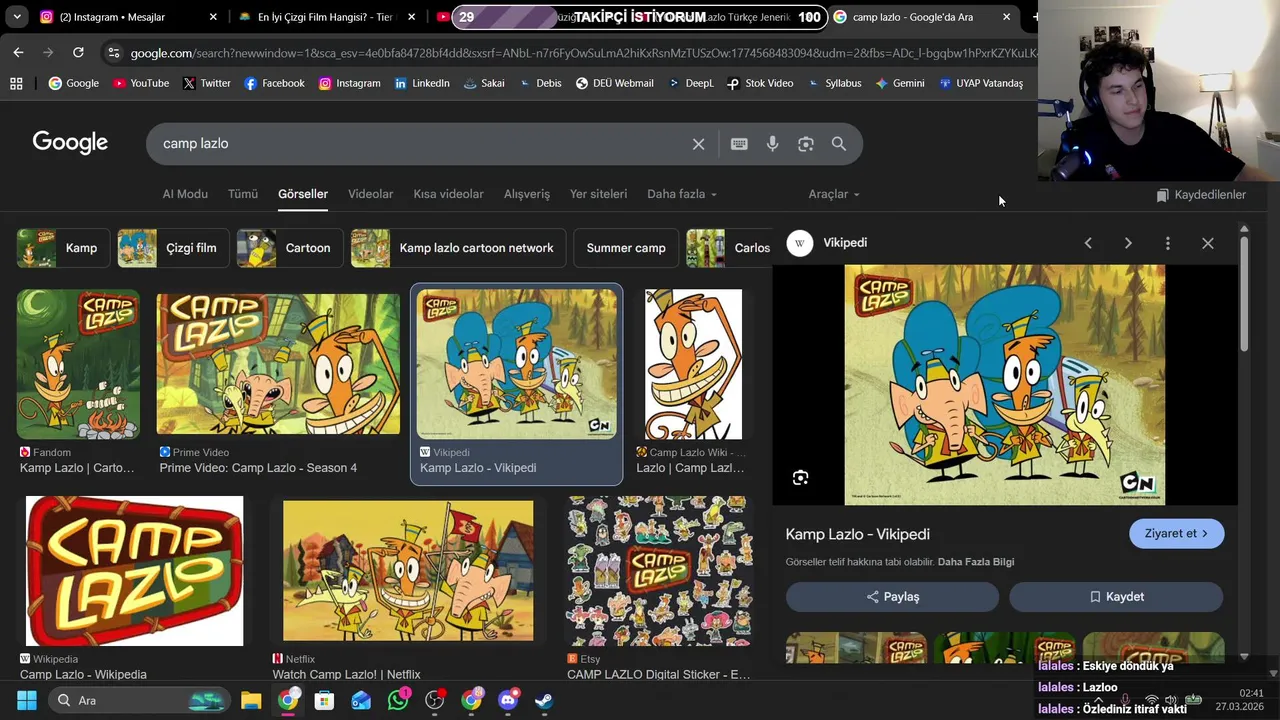1280x720 pixels.
Task: Open the YouTube bookmark
Action: [x=141, y=83]
